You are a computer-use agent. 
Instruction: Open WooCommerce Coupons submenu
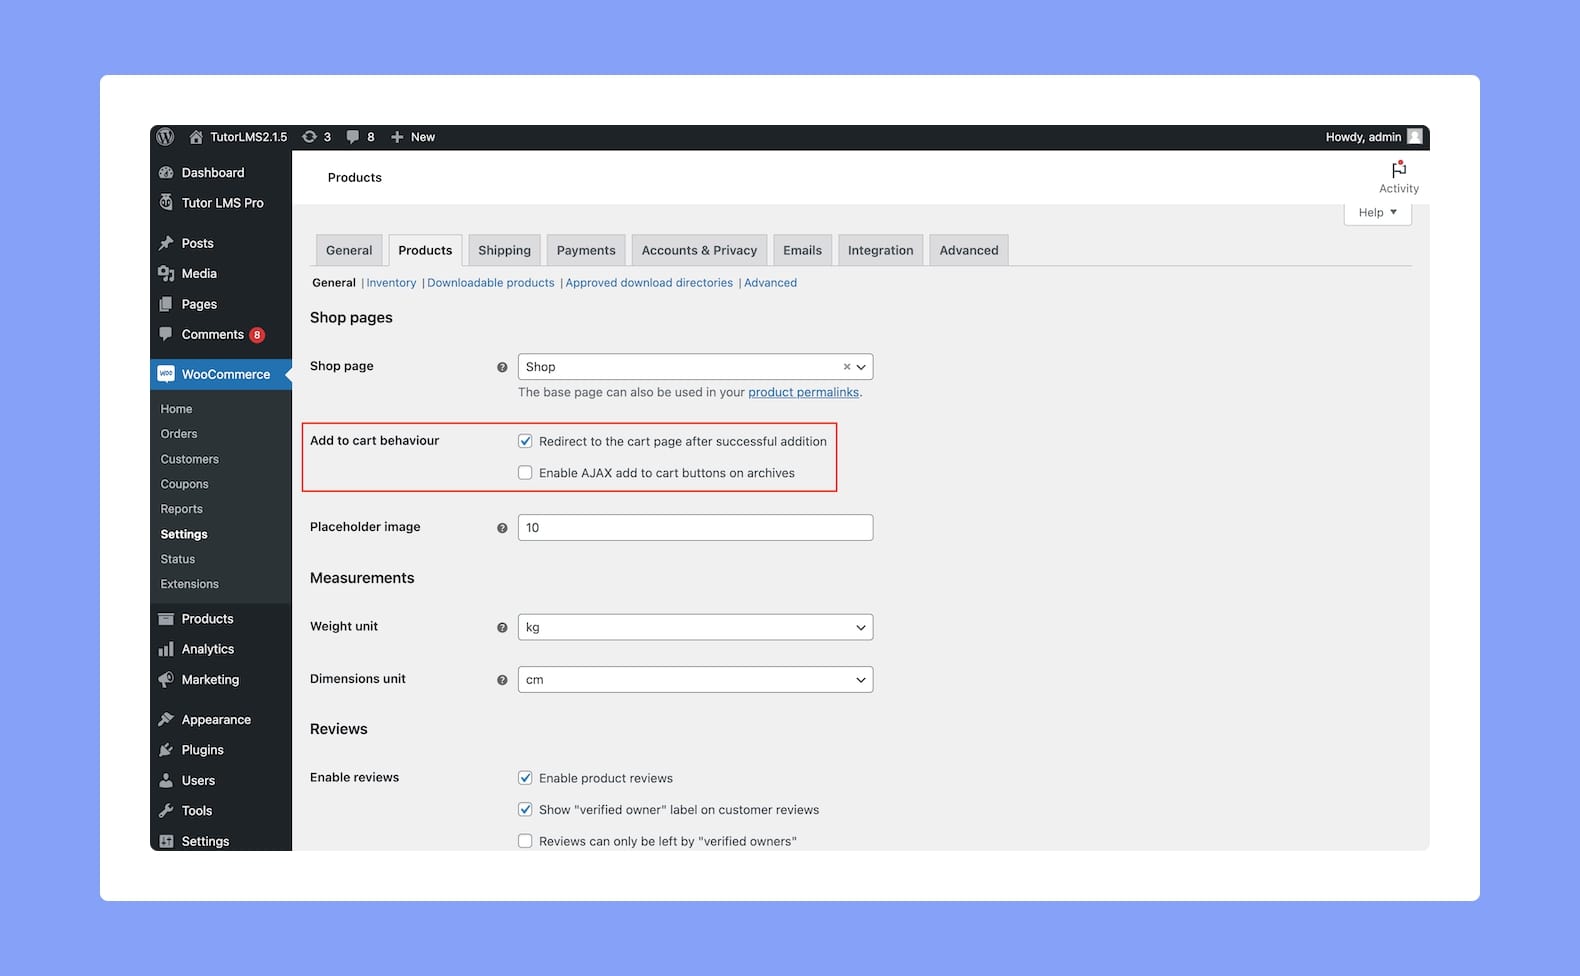coord(184,484)
